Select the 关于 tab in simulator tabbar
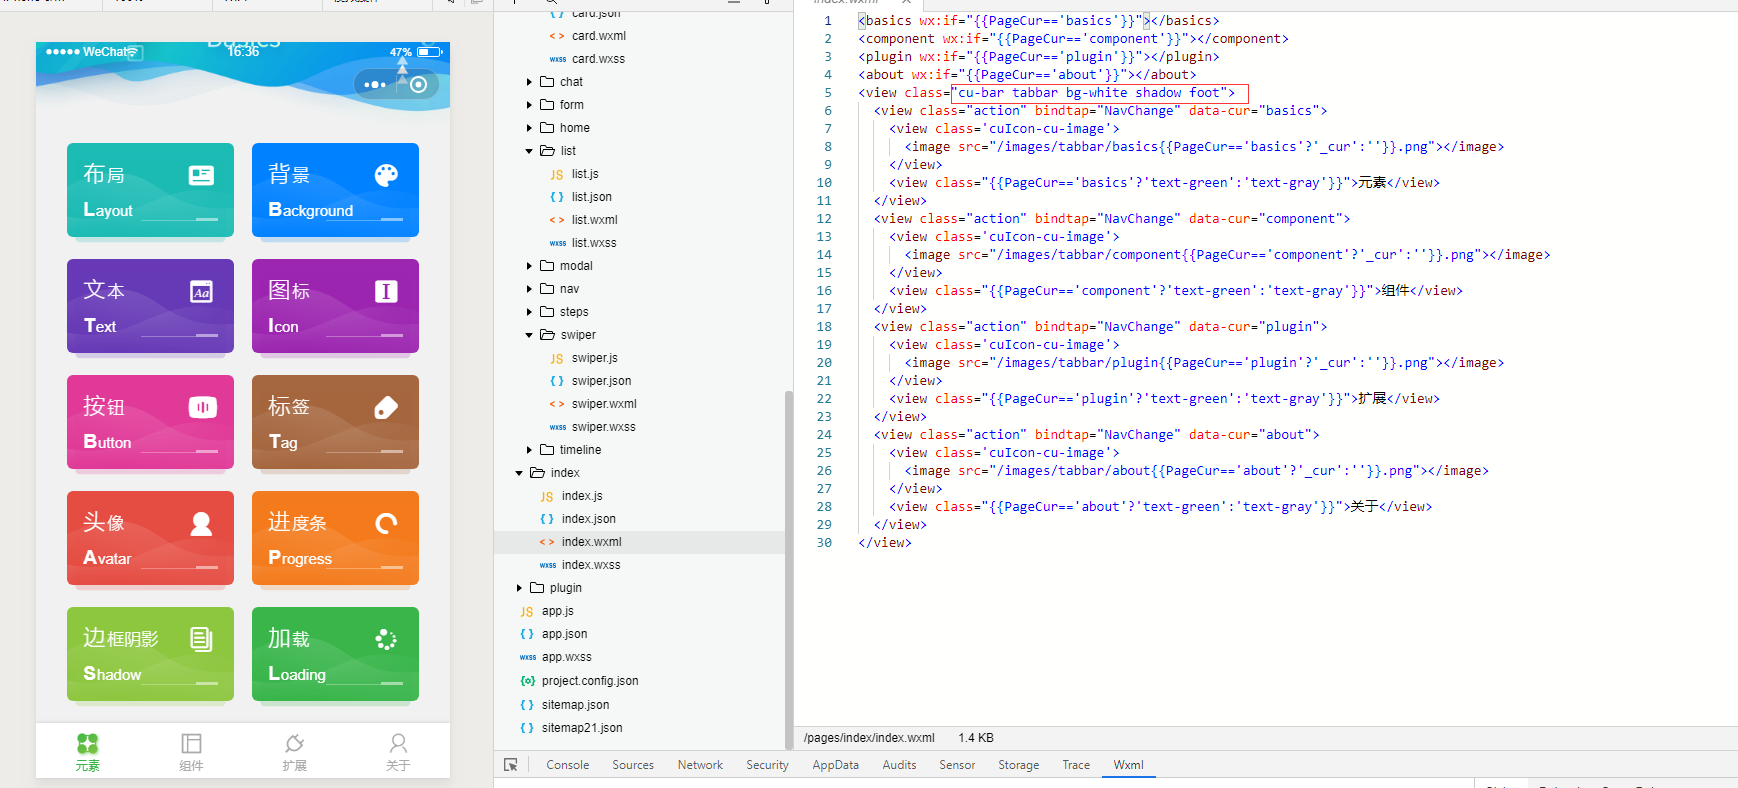The image size is (1738, 788). (x=398, y=752)
